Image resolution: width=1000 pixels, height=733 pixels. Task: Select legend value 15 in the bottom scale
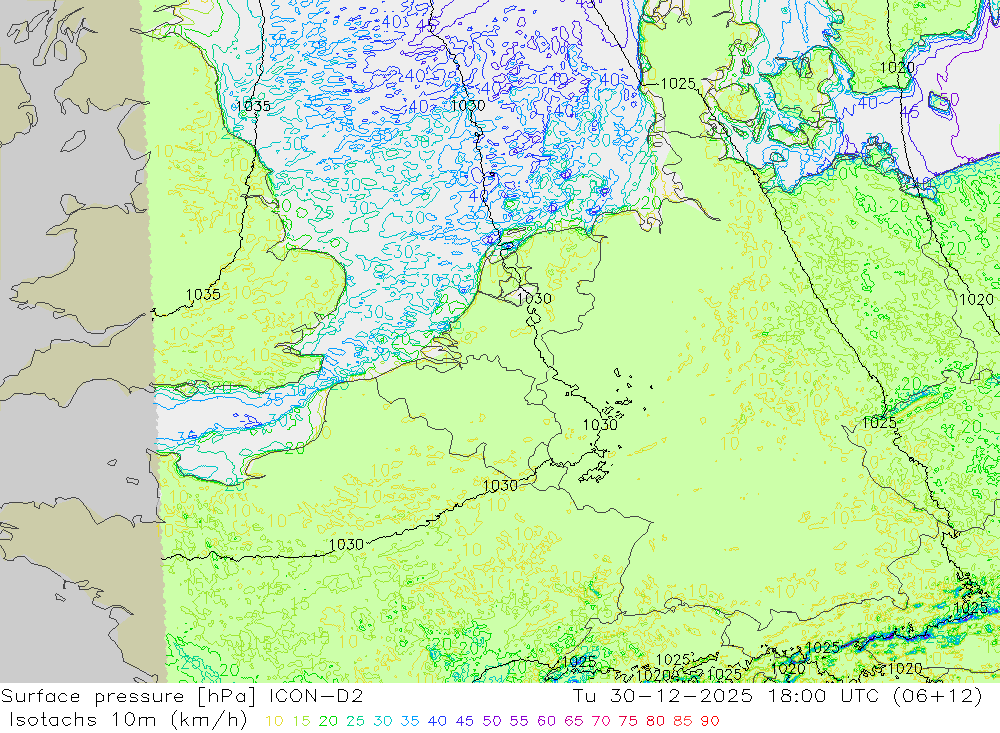tap(301, 721)
